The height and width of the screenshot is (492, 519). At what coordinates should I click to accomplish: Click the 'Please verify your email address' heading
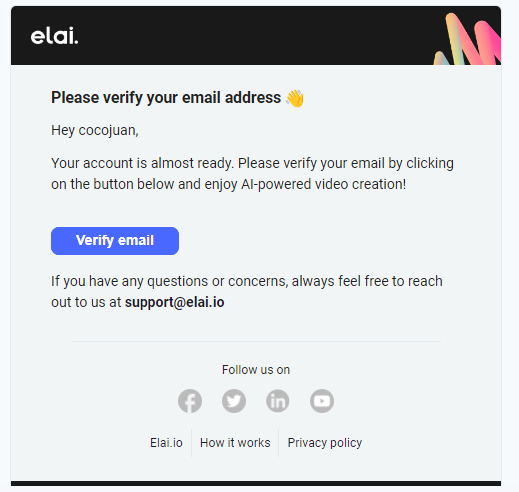[166, 98]
